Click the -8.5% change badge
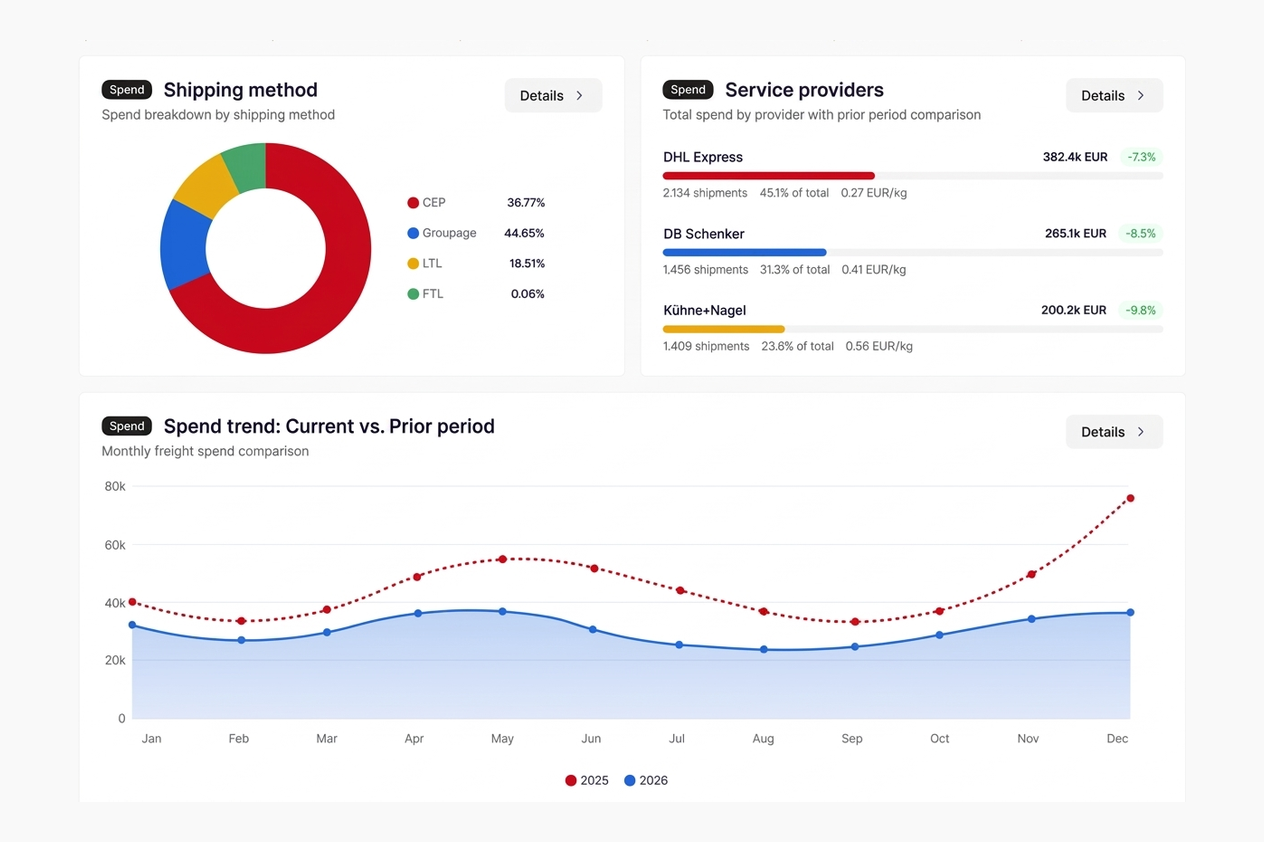This screenshot has width=1264, height=842. pos(1141,234)
